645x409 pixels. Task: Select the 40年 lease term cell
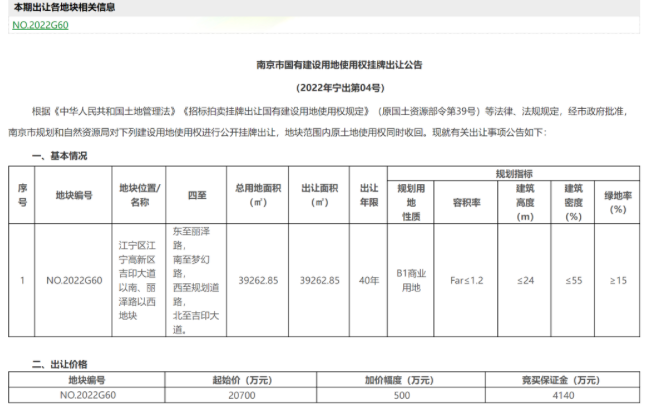pos(368,280)
